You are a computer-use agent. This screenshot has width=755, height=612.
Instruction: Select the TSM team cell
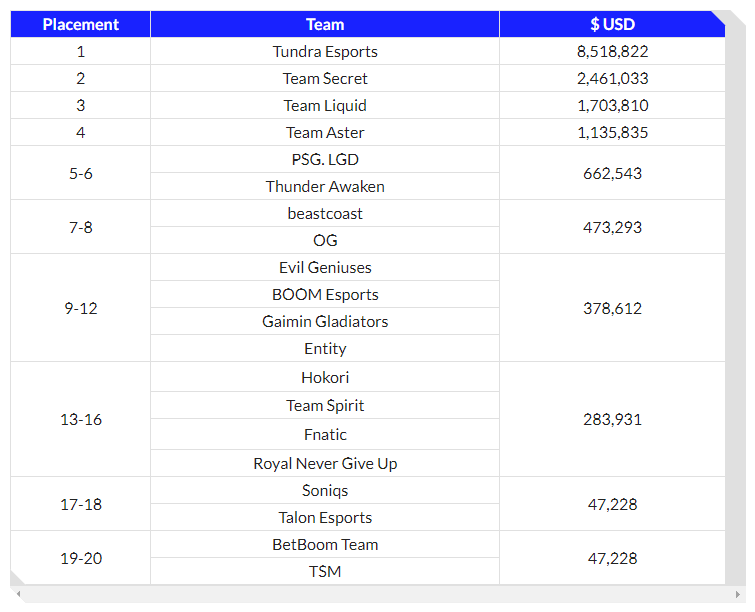pos(325,571)
